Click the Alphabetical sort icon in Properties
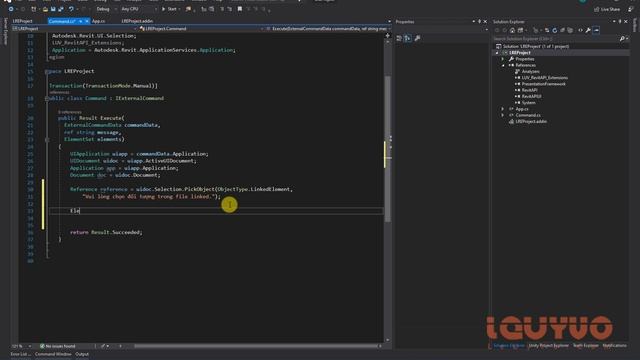 click(x=407, y=38)
